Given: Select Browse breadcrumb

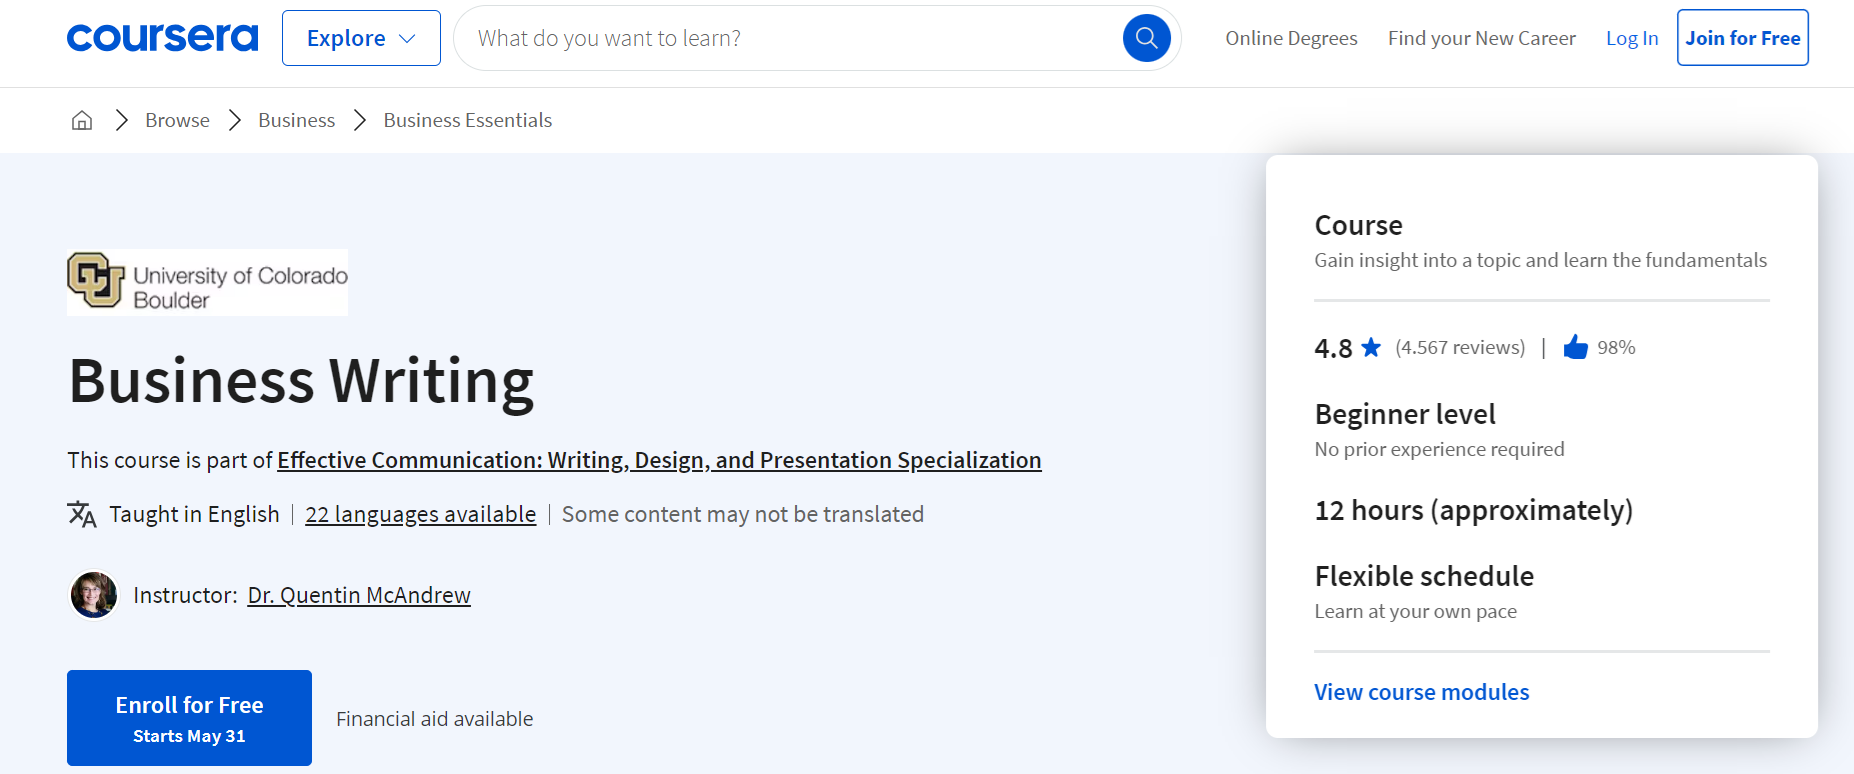Looking at the screenshot, I should coord(177,120).
